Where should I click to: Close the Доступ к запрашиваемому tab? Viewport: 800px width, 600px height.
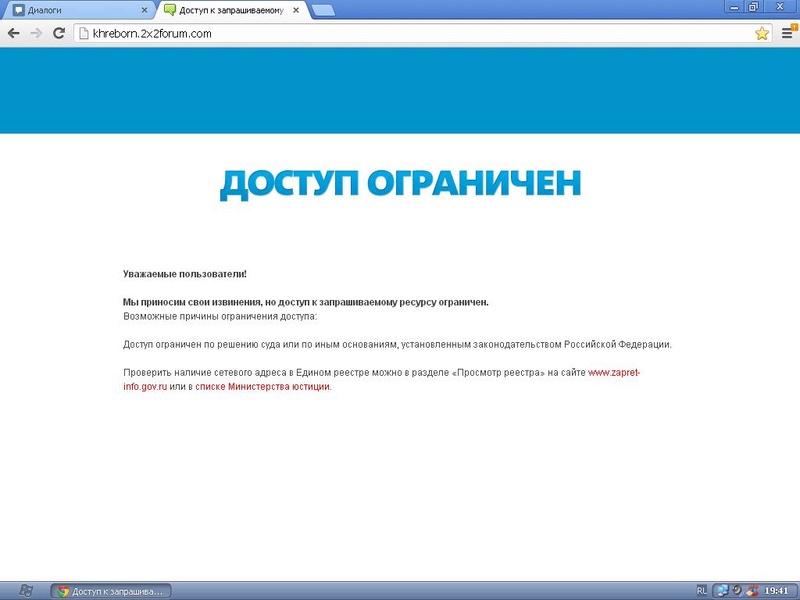[x=296, y=10]
